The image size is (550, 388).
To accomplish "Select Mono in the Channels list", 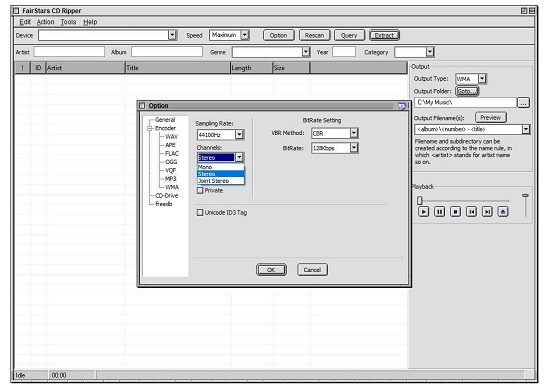I will click(x=221, y=167).
